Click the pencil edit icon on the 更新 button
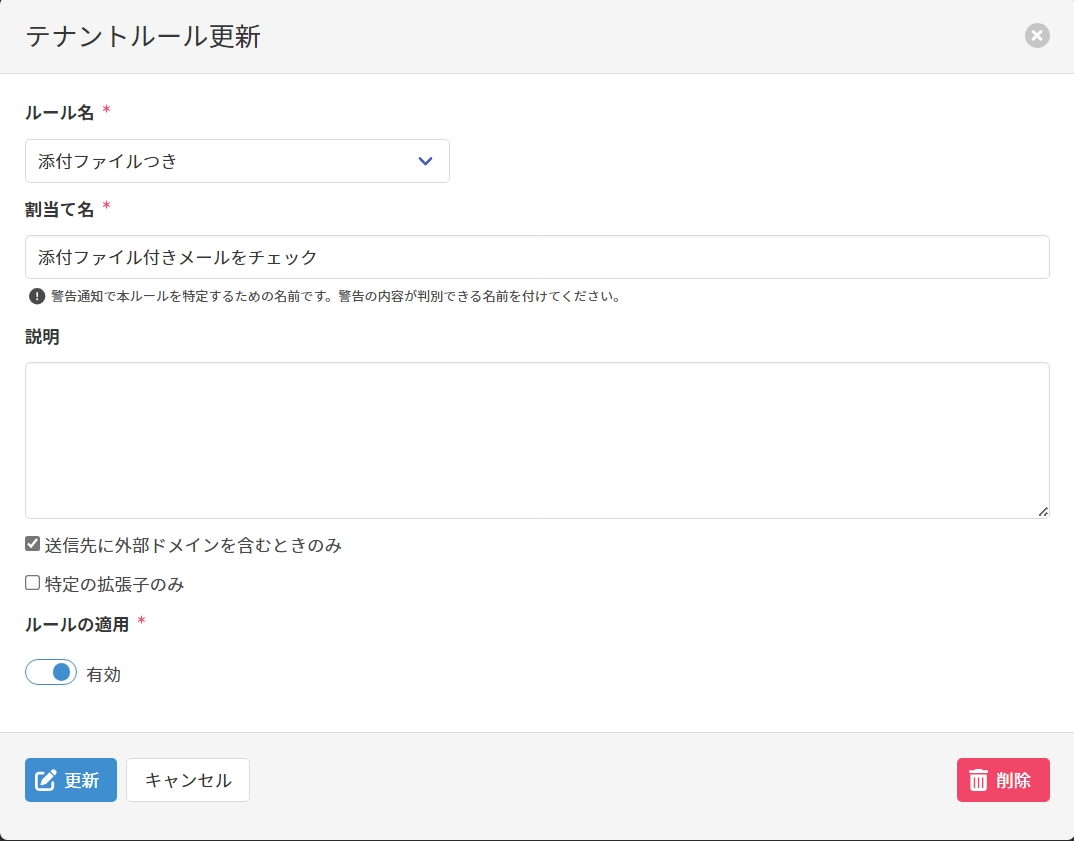The width and height of the screenshot is (1074, 841). pyautogui.click(x=45, y=781)
